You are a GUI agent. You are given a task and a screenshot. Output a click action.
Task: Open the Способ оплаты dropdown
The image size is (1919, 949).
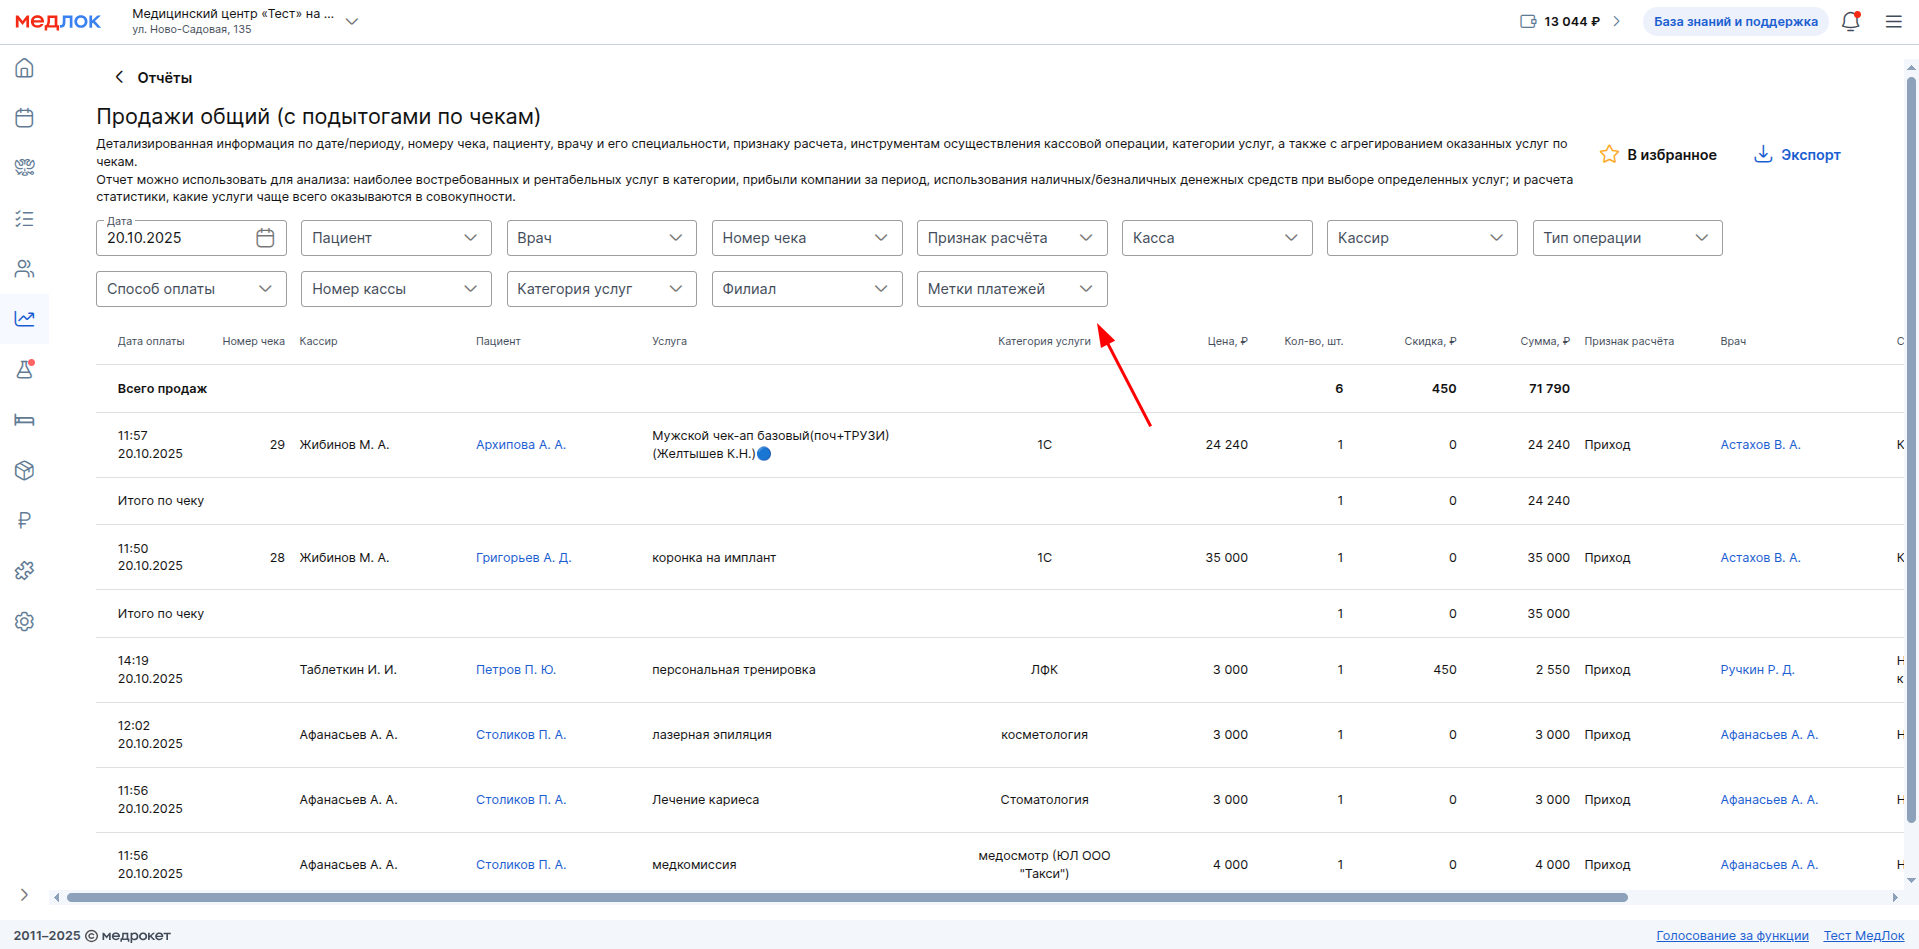point(191,289)
